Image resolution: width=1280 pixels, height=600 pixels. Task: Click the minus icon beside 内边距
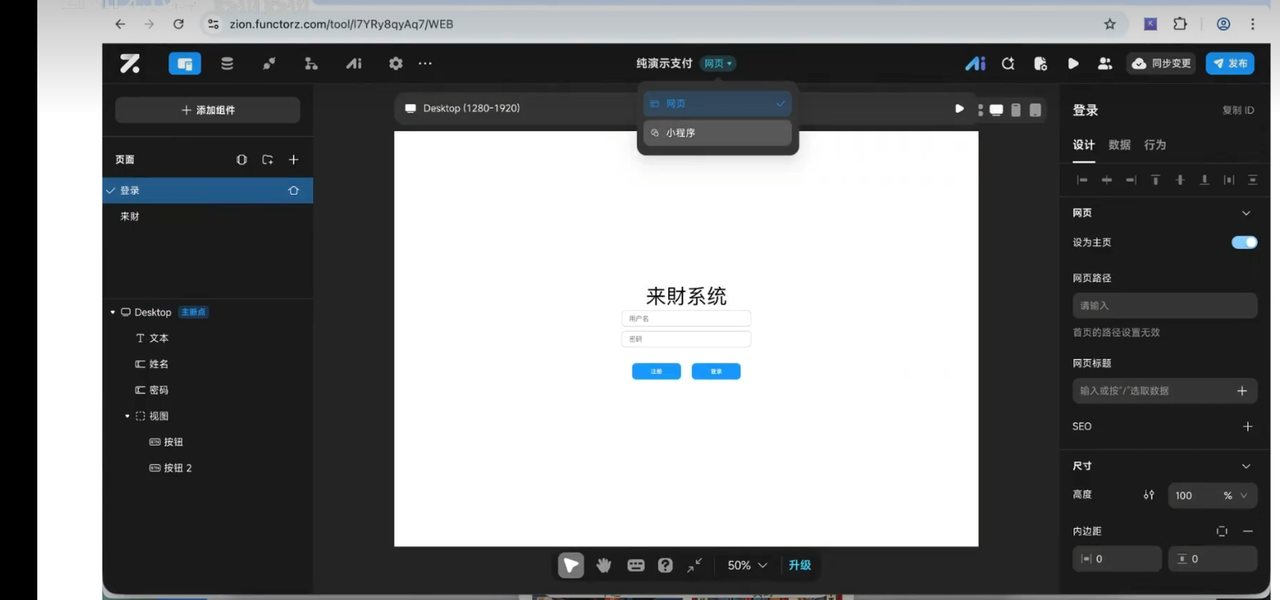(x=1247, y=531)
